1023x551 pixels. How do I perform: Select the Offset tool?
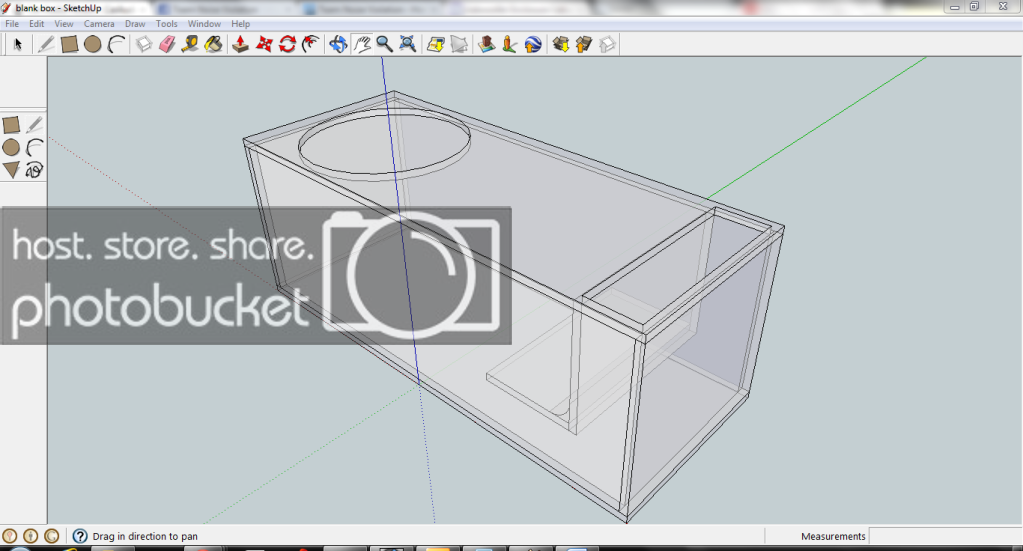311,44
